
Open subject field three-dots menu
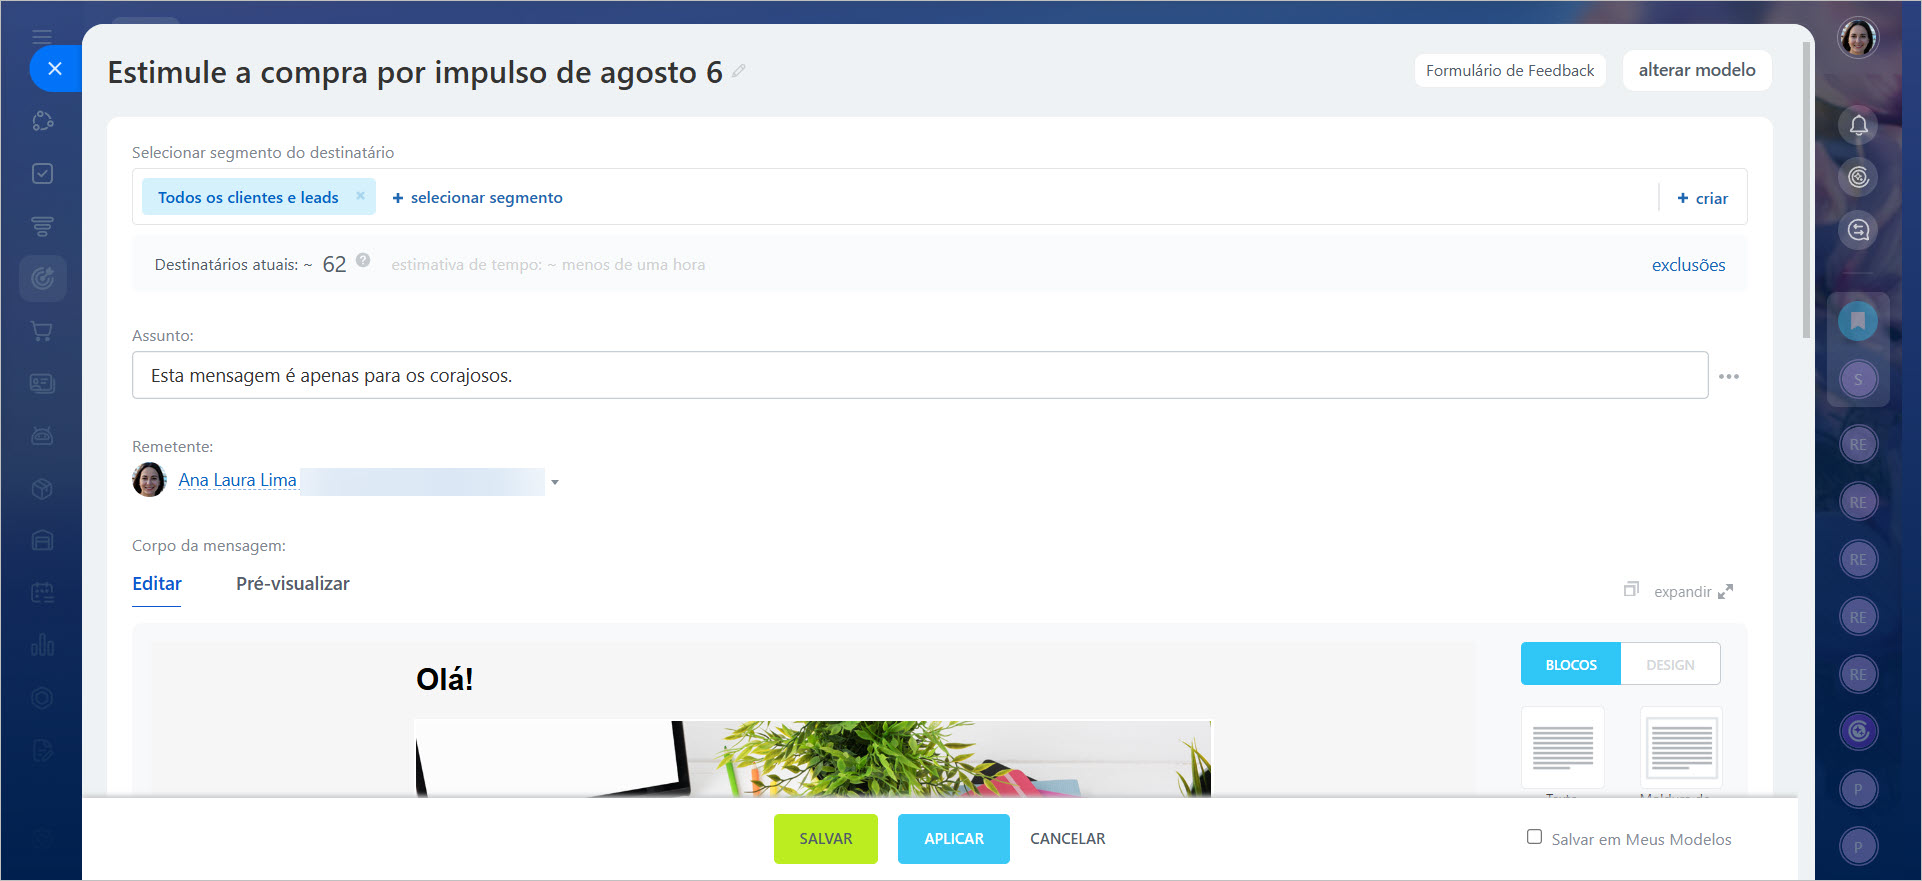click(x=1729, y=377)
